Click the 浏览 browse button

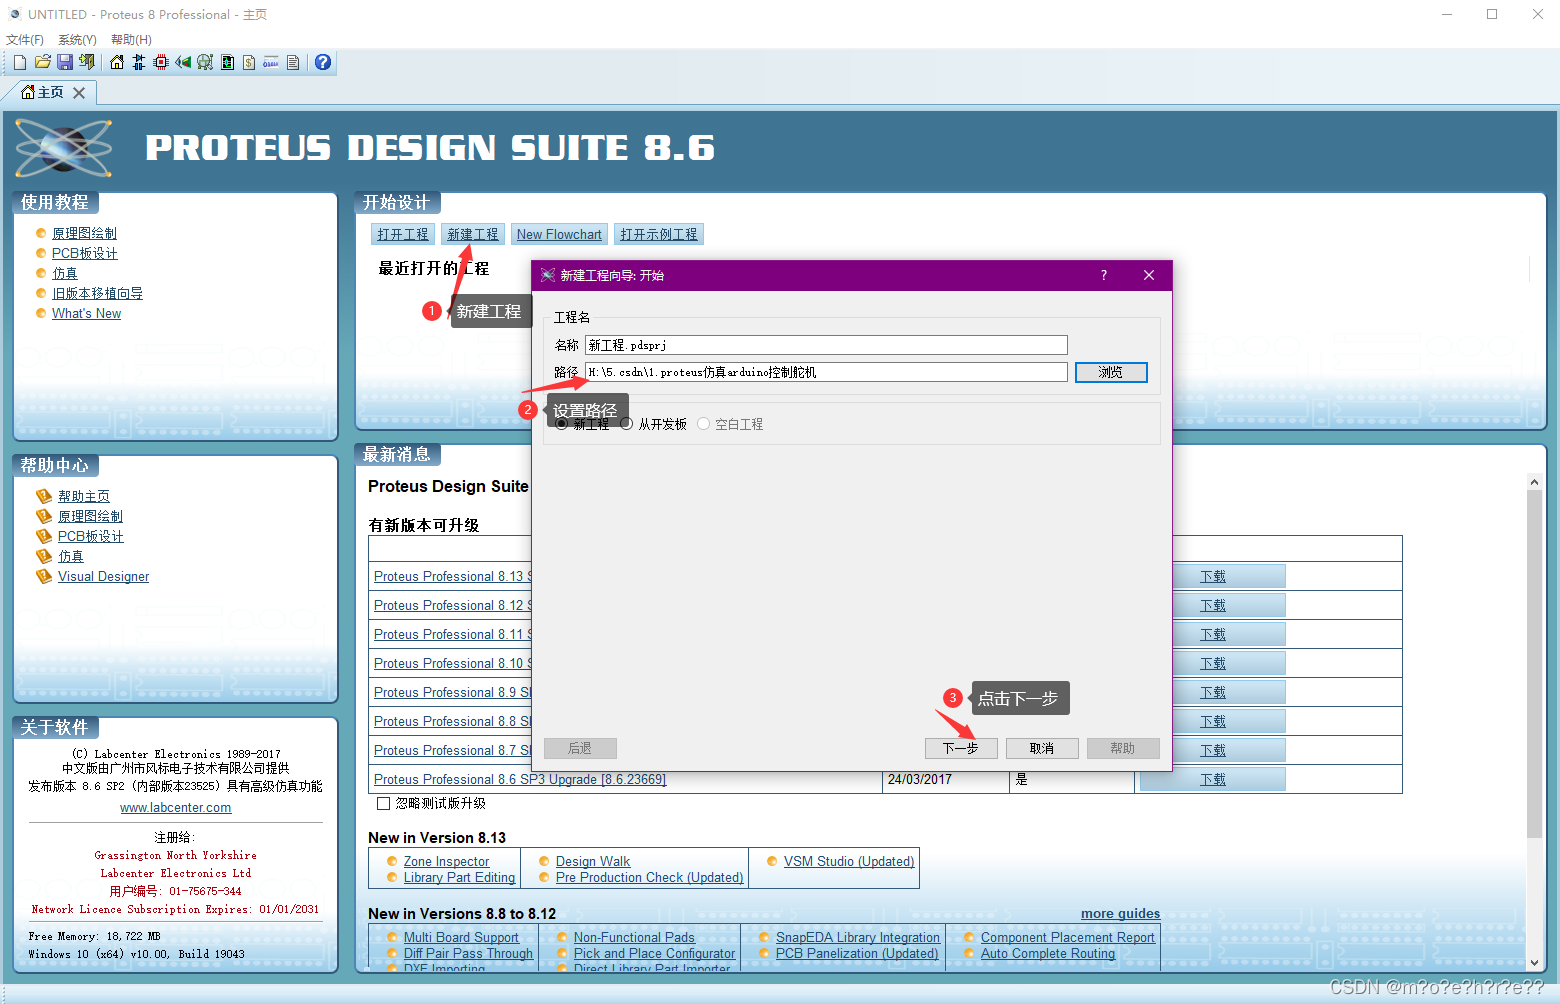[1111, 372]
